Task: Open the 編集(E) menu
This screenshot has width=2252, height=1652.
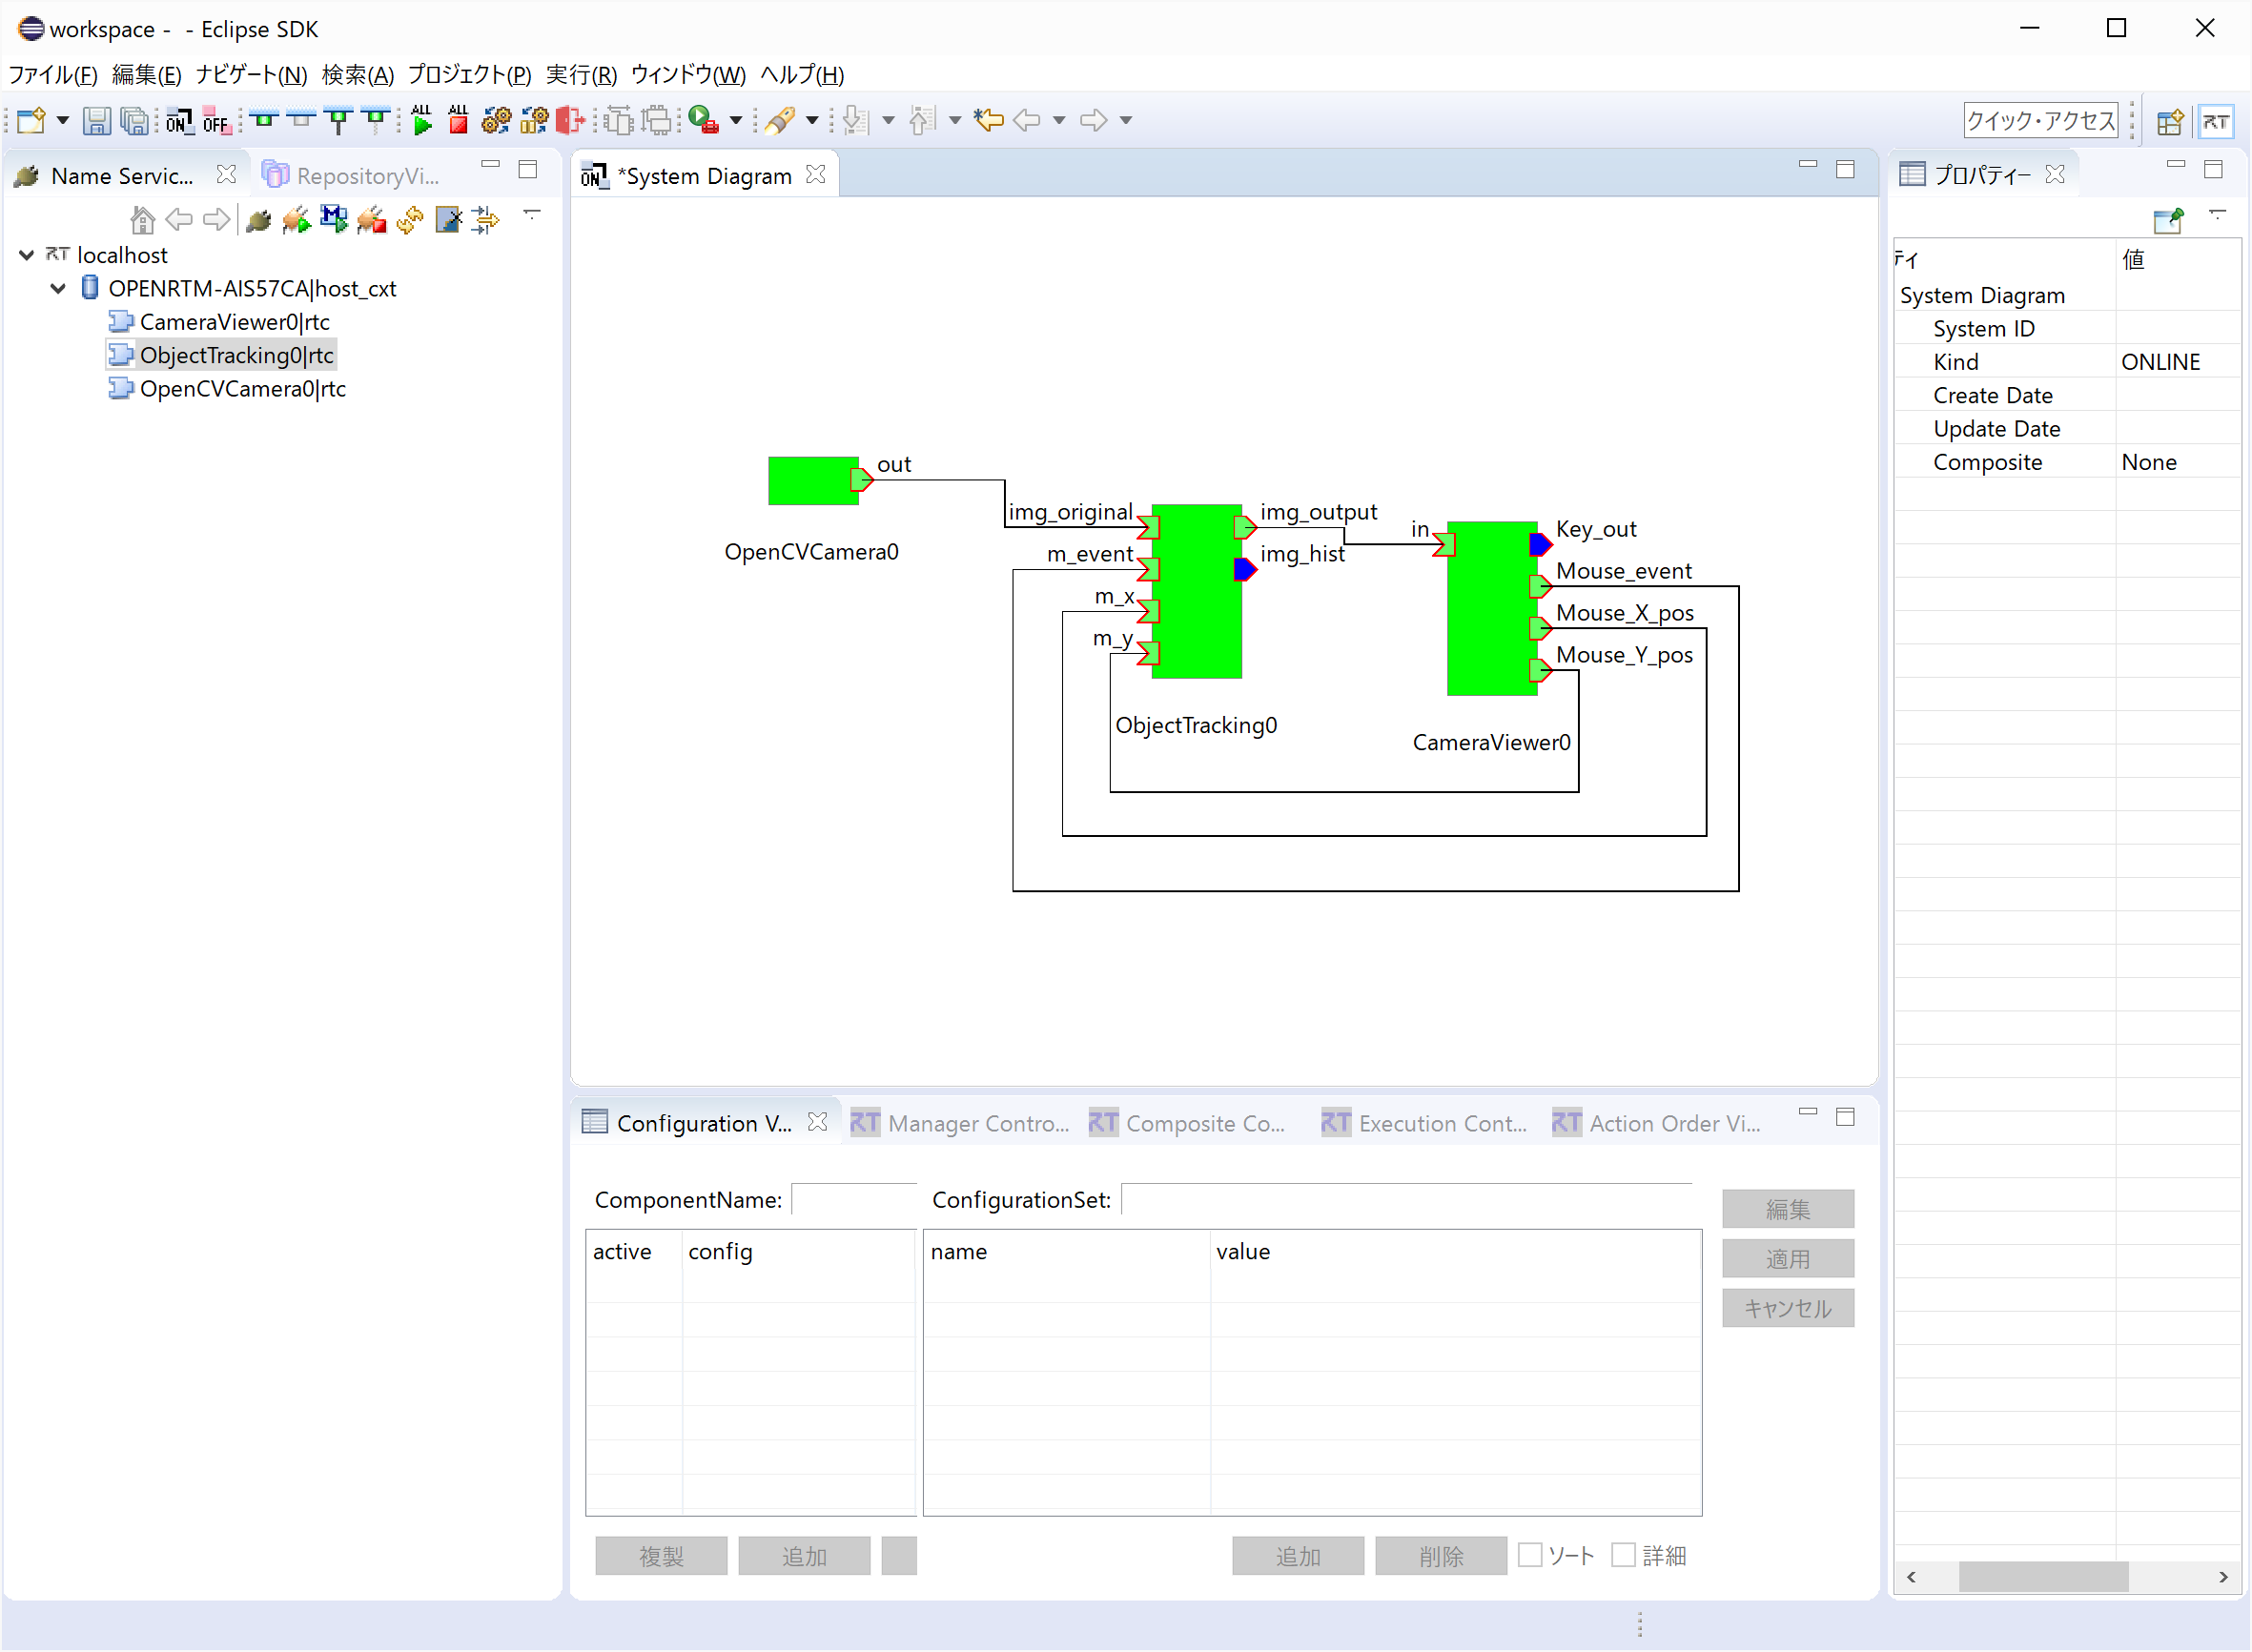Action: (147, 75)
